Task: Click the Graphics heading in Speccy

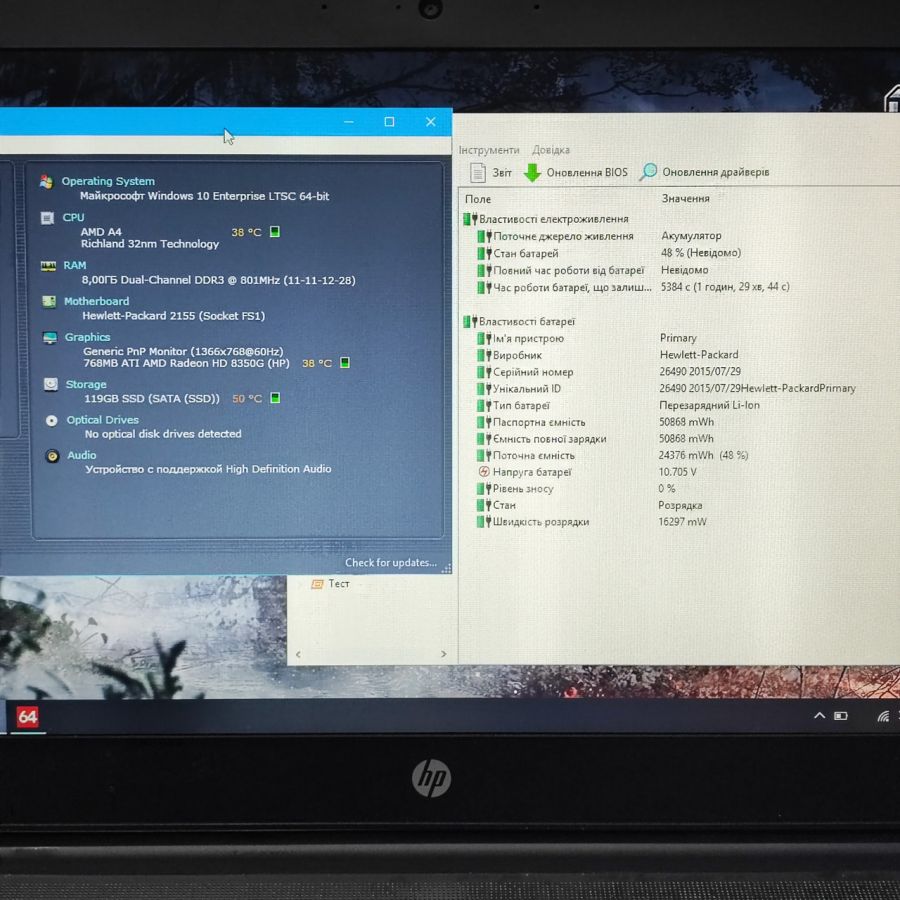Action: click(87, 337)
